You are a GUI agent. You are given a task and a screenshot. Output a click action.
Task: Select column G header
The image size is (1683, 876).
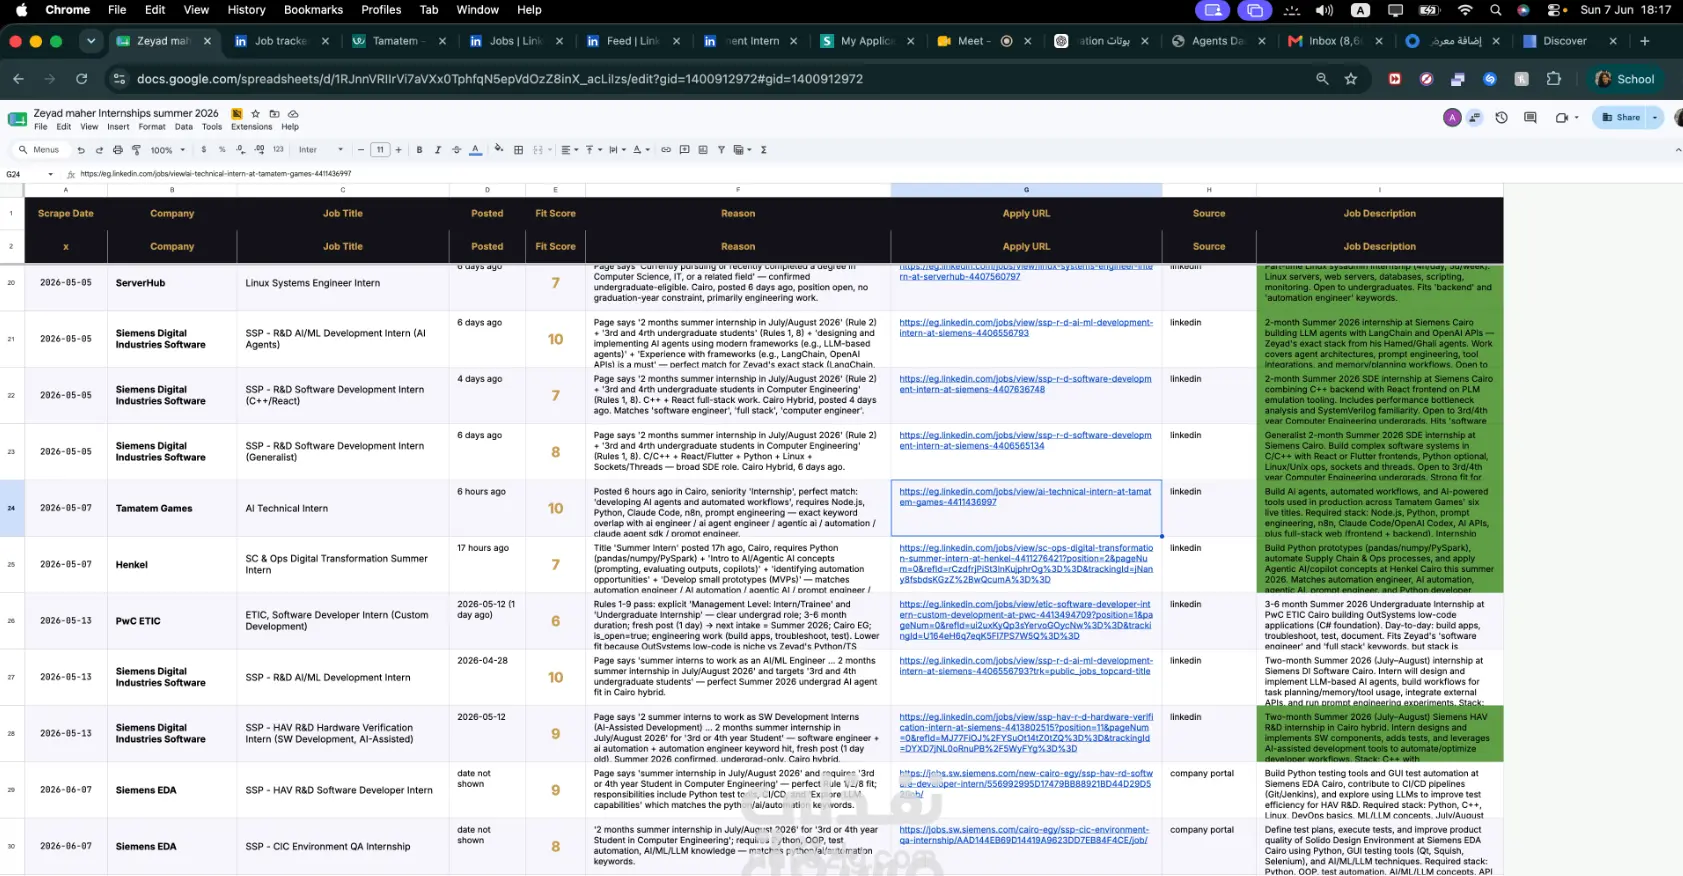tap(1026, 190)
